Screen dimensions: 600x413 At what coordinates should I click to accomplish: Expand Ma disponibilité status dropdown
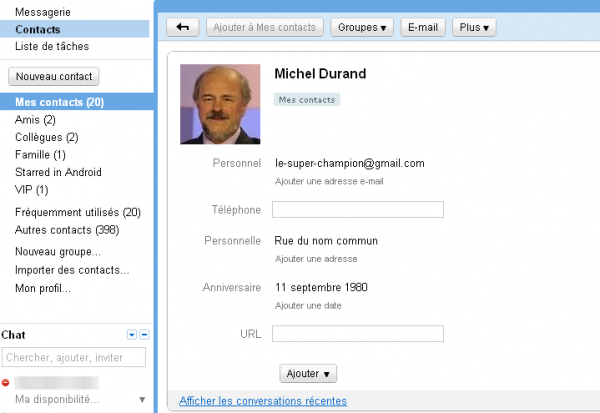[141, 400]
